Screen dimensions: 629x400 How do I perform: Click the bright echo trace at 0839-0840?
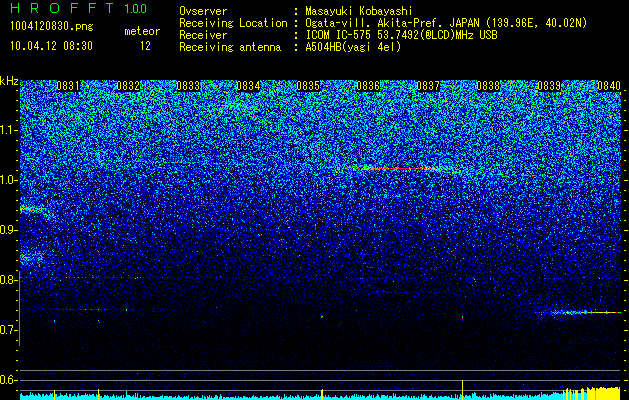pyautogui.click(x=580, y=312)
